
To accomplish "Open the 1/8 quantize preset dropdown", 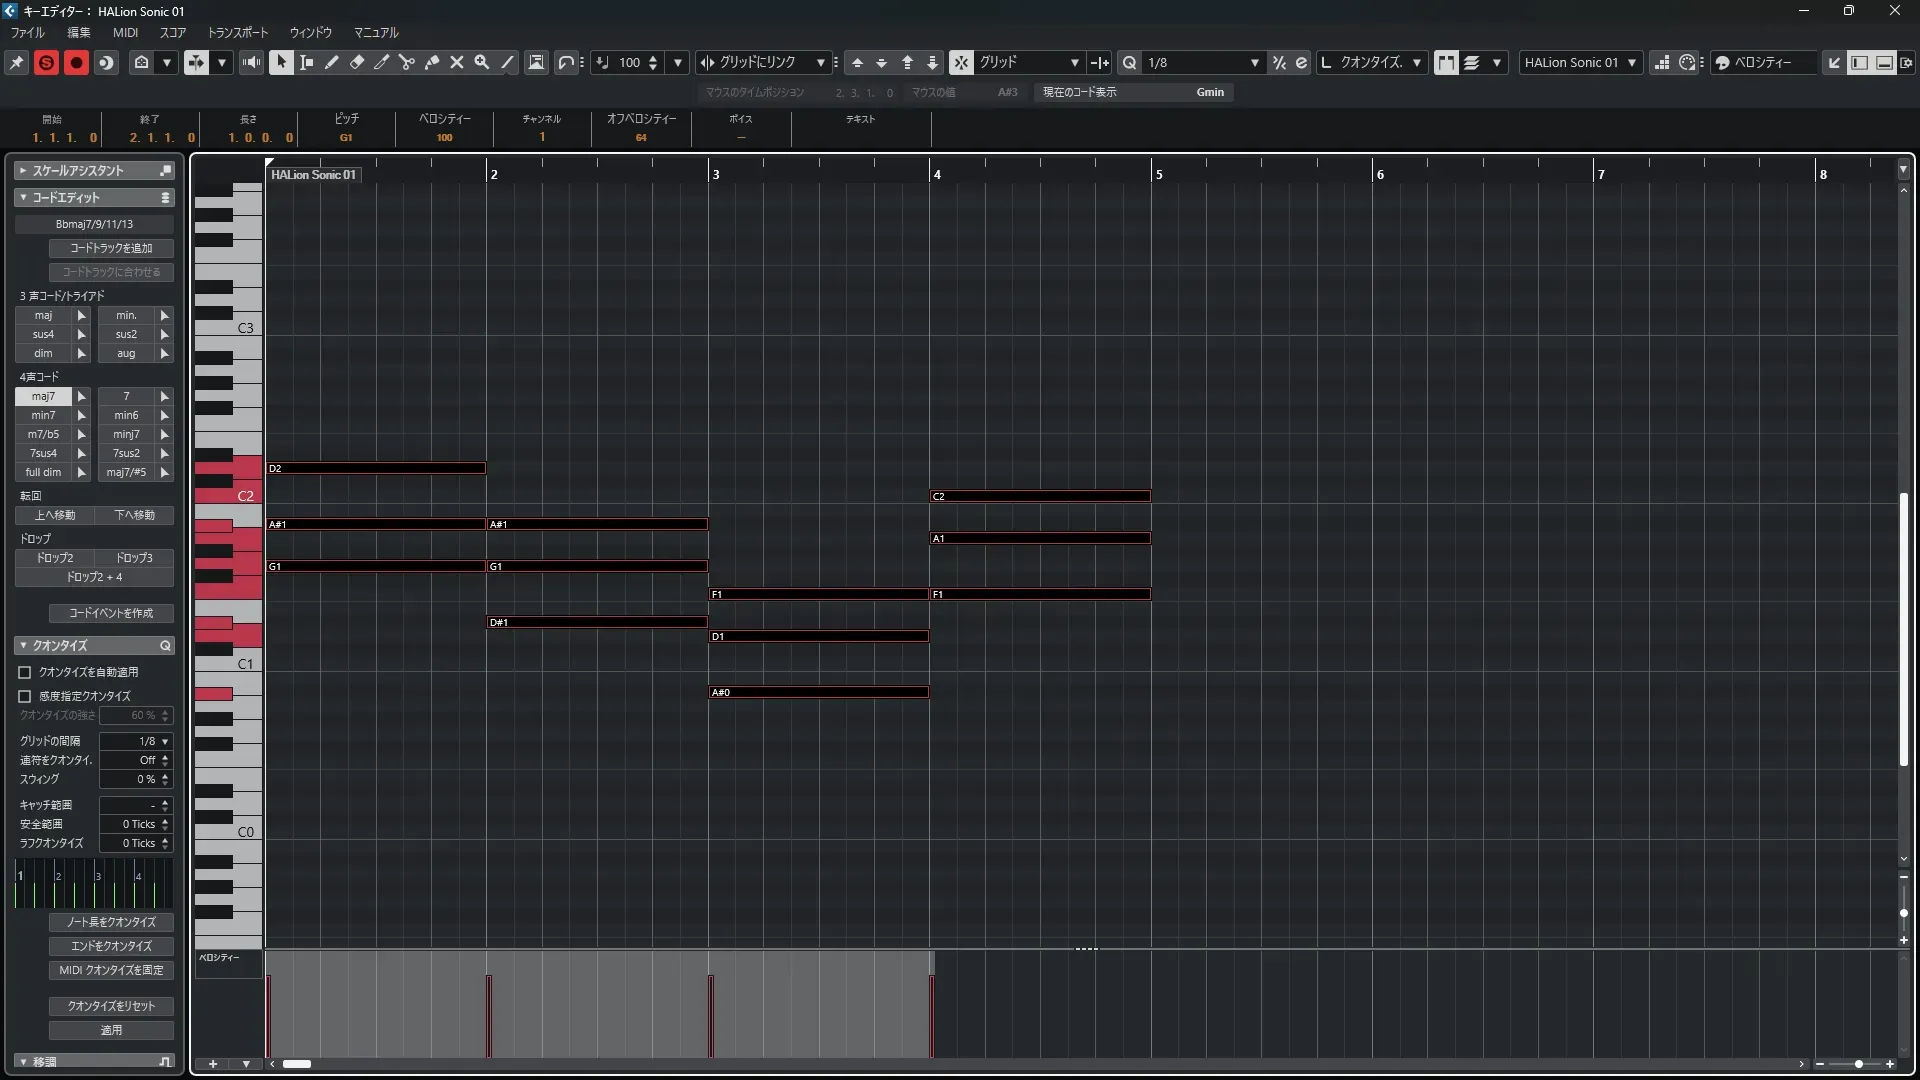I will click(x=1254, y=62).
